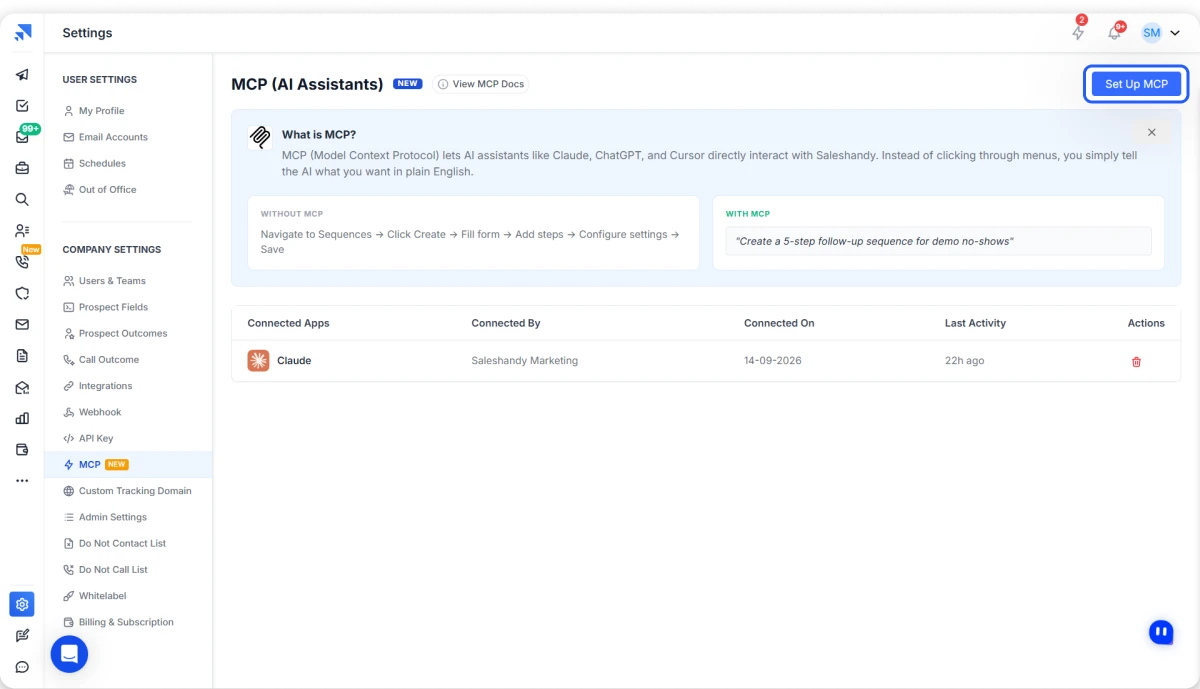Viewport: 1200px width, 689px height.
Task: Click the document icon in left rail
Action: [x=22, y=355]
